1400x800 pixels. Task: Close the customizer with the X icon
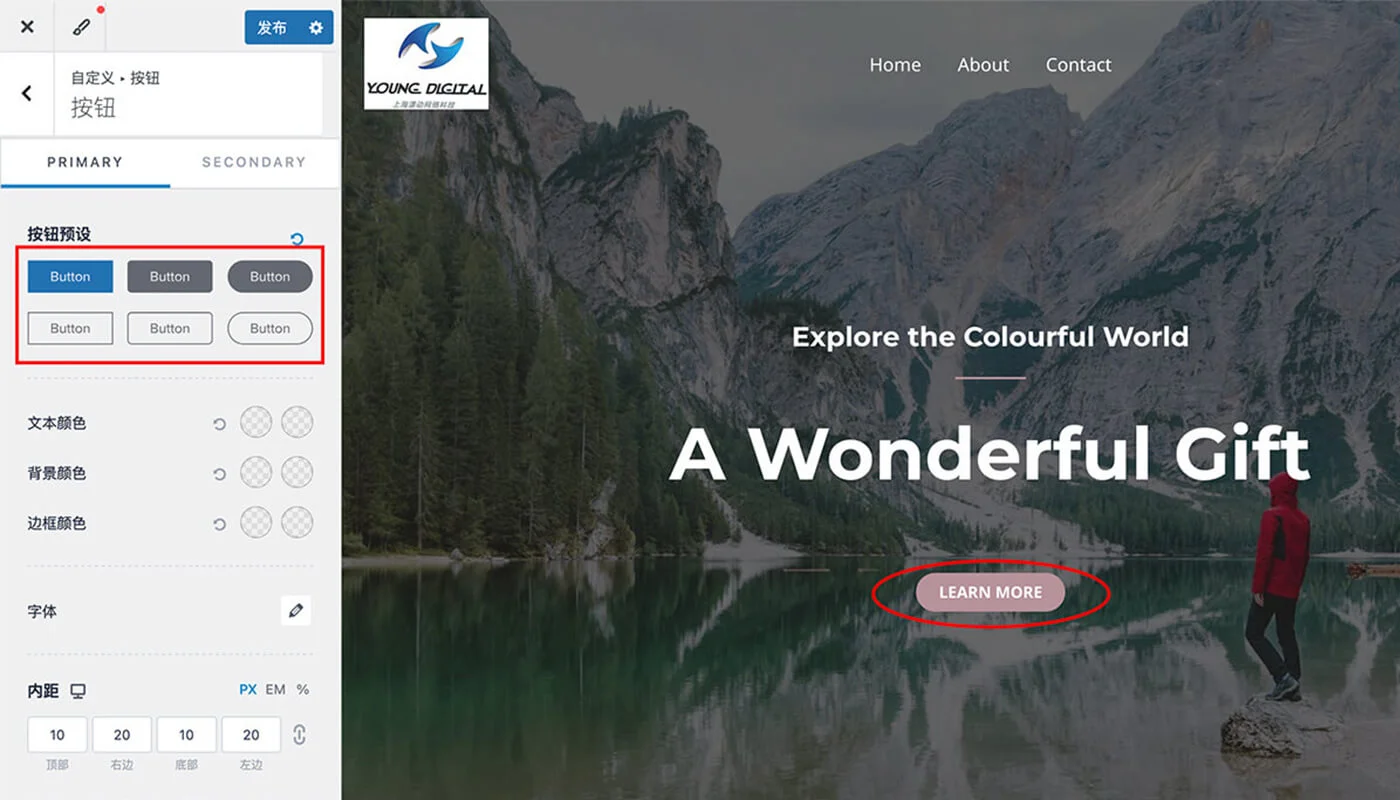tap(27, 27)
